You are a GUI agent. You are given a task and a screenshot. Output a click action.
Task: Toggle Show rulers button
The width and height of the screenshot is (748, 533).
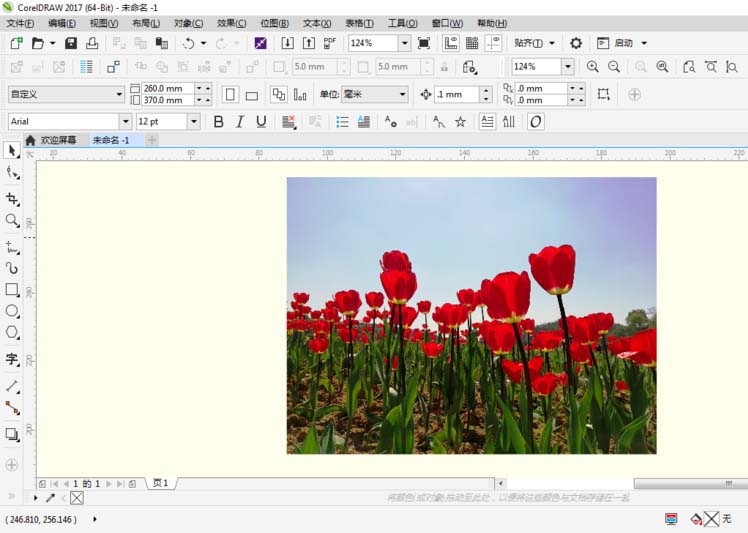tap(451, 43)
